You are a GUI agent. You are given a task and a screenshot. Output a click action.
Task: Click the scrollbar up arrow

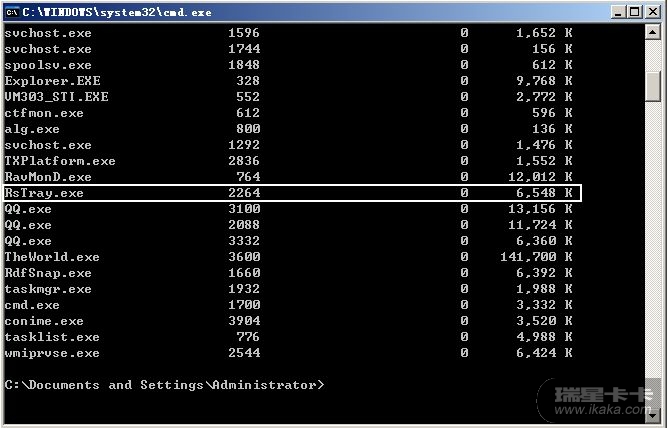[653, 32]
